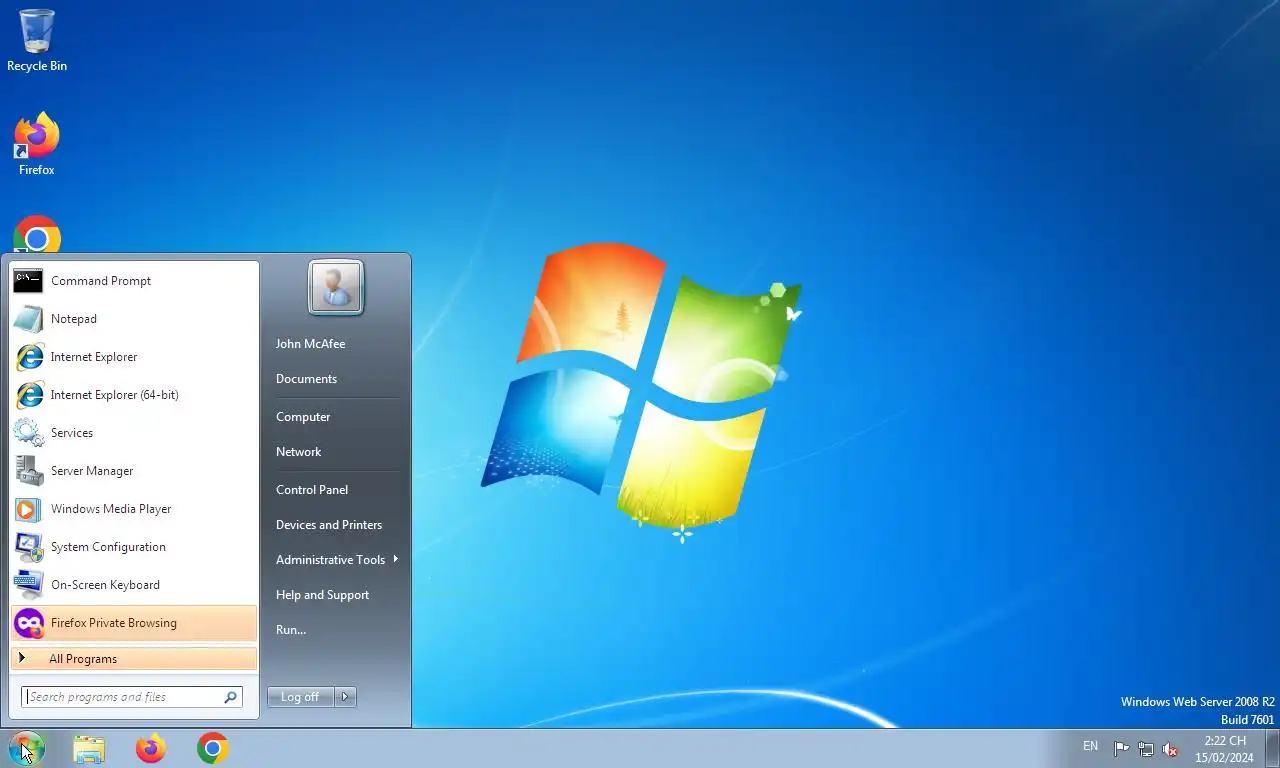Open Firefox Private Browsing mask icon
The width and height of the screenshot is (1280, 768).
28,623
